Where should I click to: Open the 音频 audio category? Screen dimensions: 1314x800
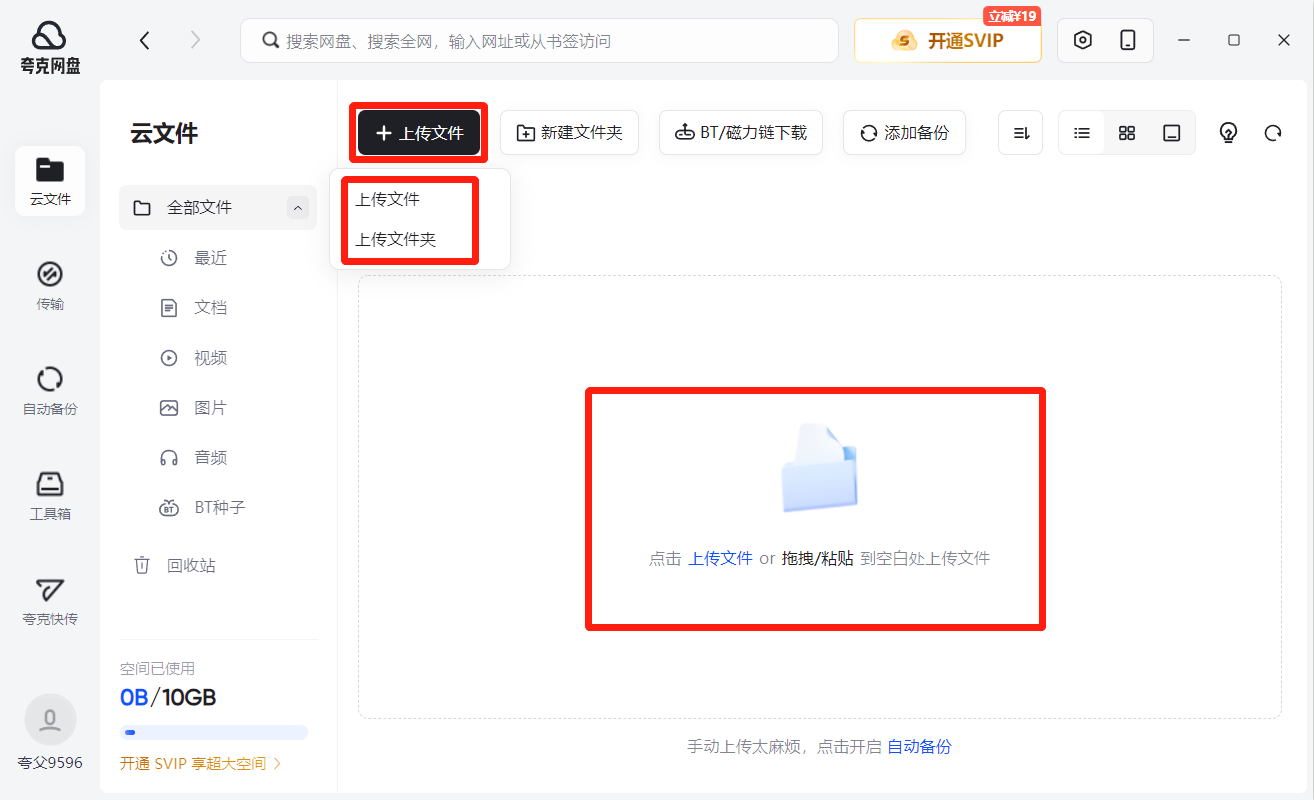[193, 458]
